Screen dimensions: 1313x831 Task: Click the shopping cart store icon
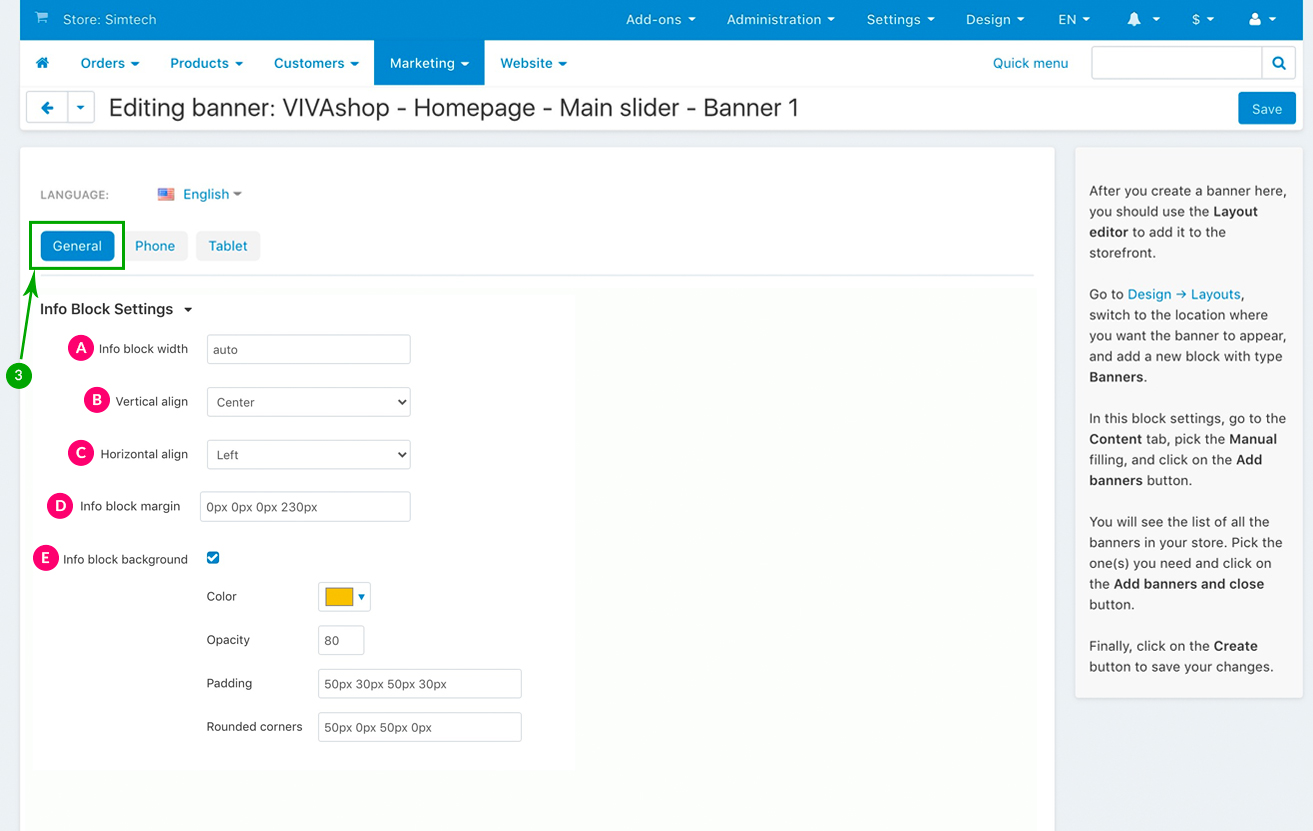pyautogui.click(x=41, y=18)
